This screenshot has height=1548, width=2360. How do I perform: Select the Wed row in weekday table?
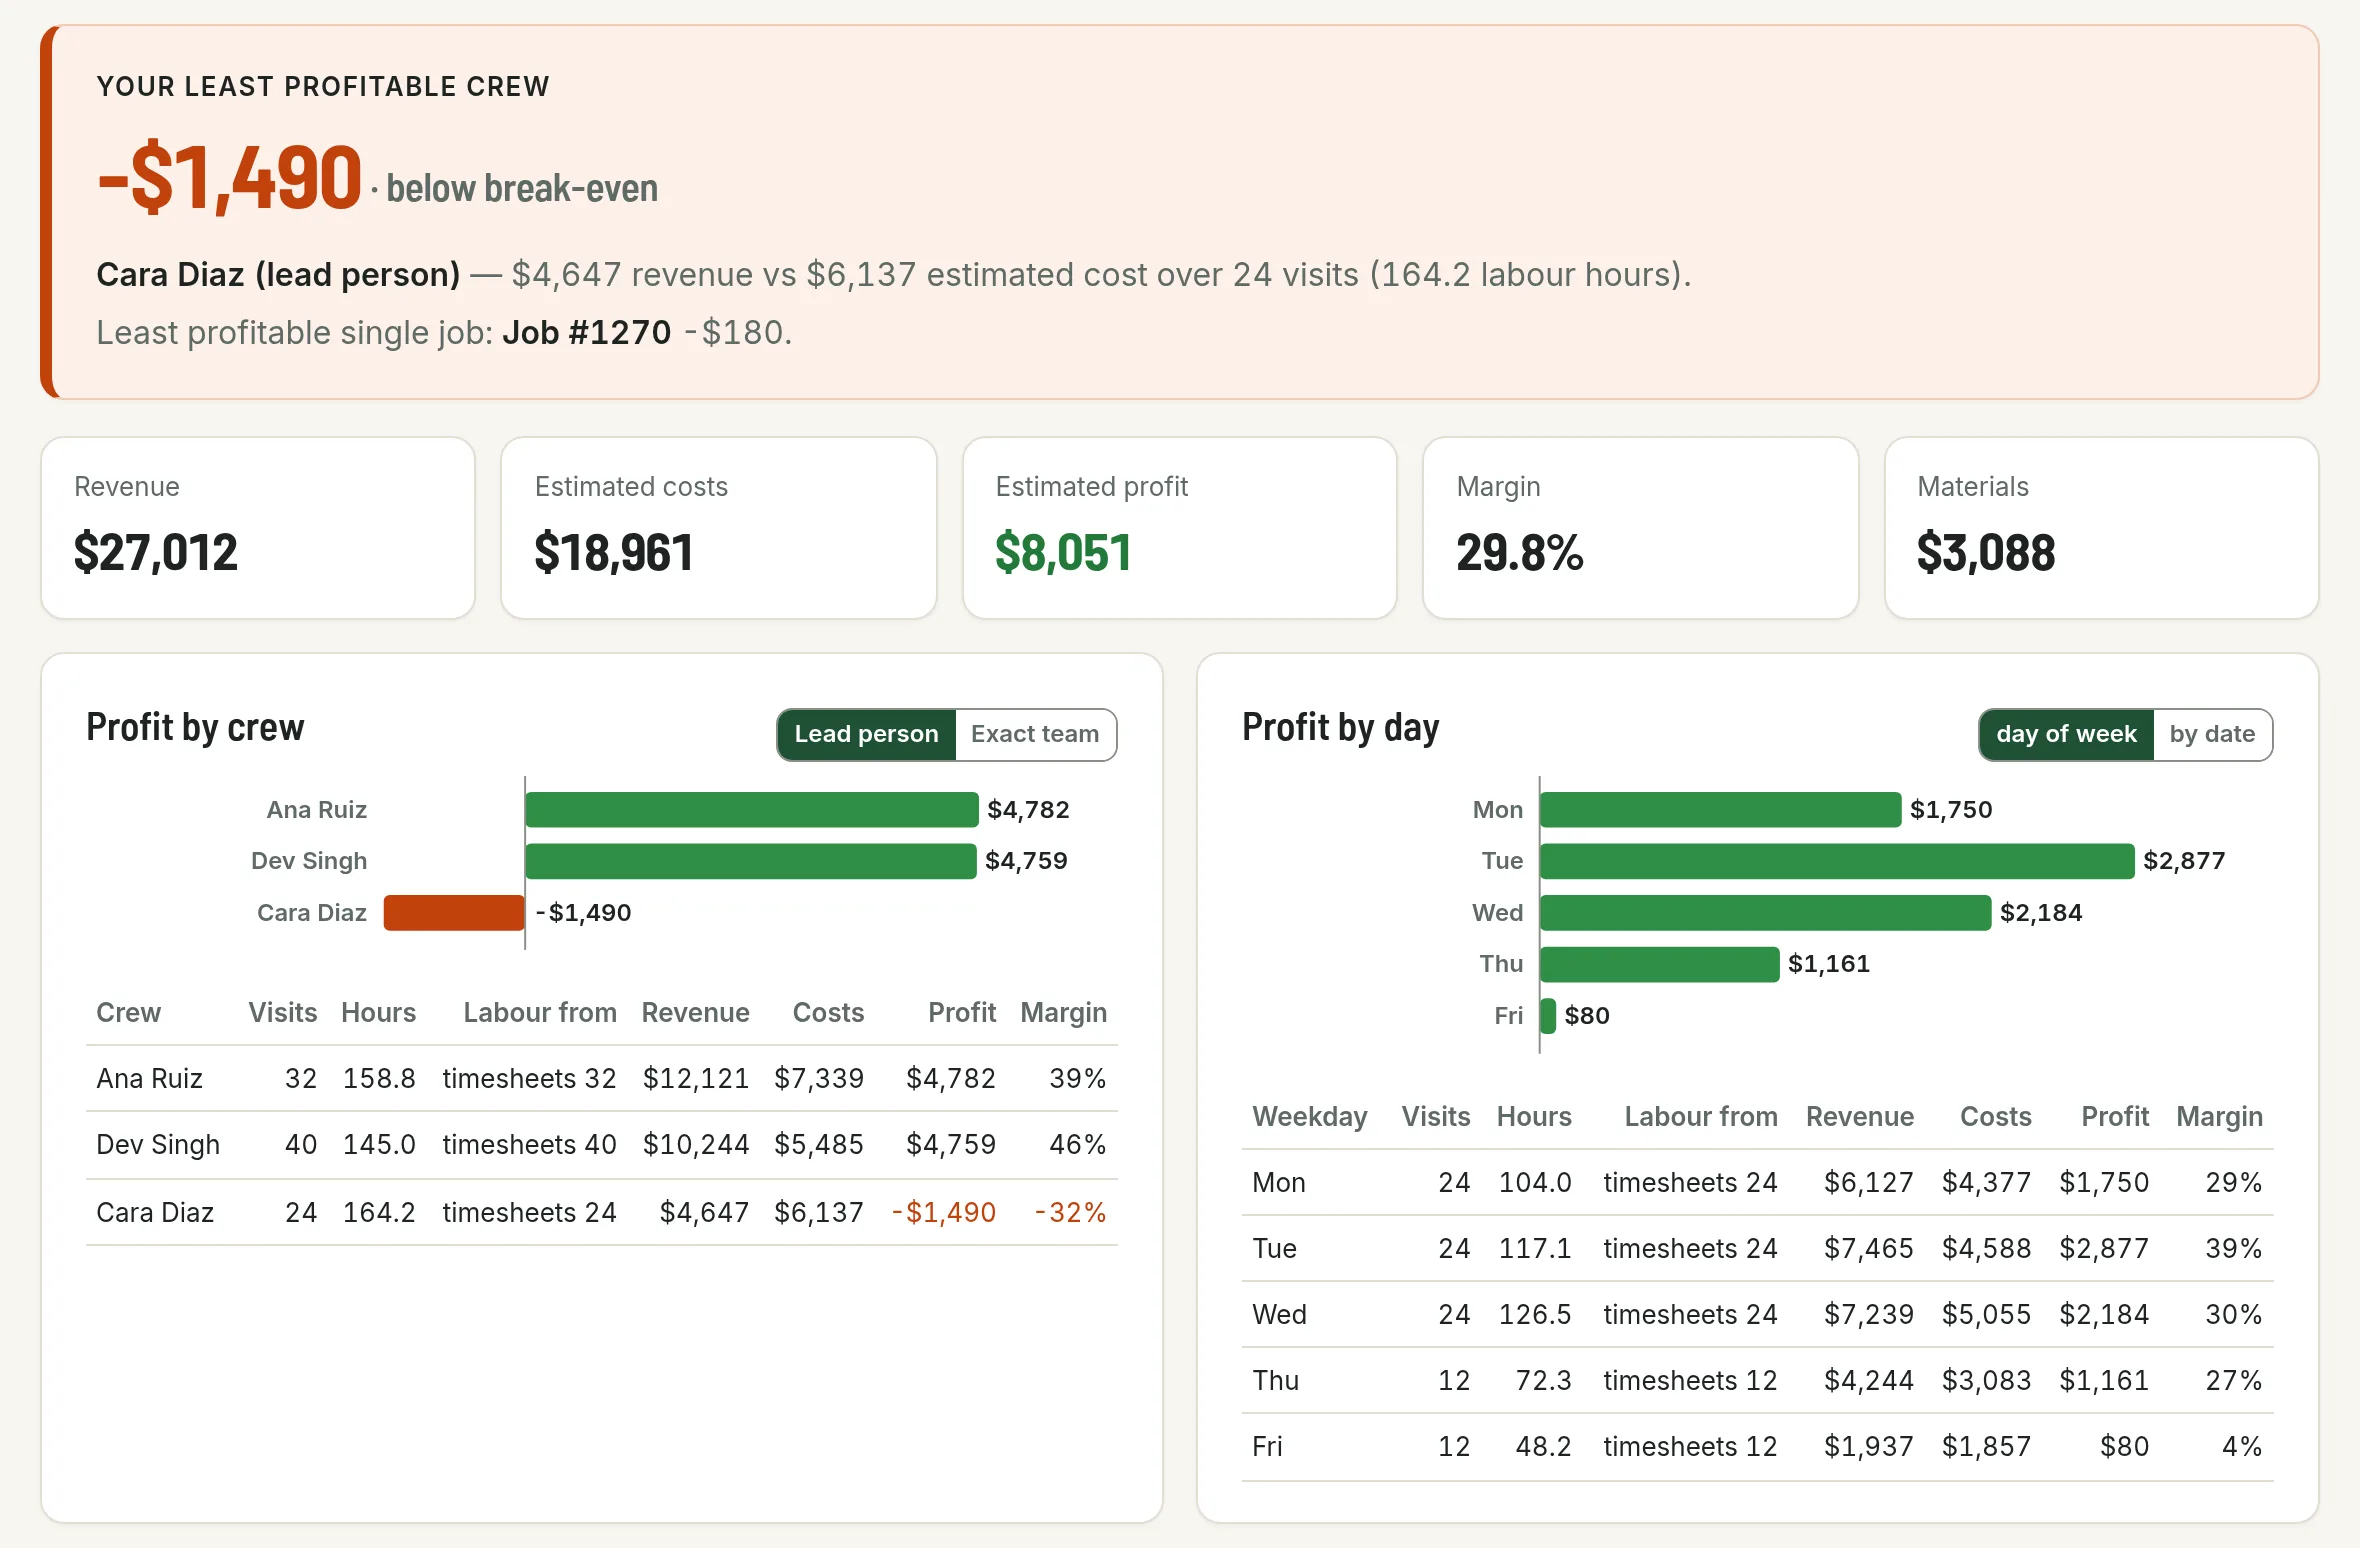point(1757,1314)
